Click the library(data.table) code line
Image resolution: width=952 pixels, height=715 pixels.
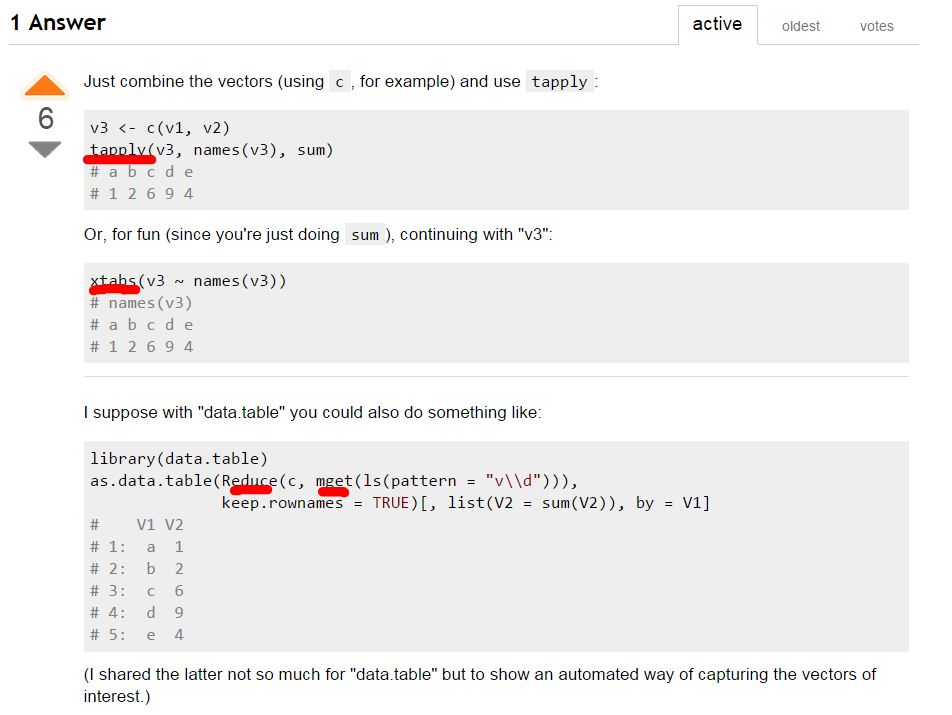(179, 459)
